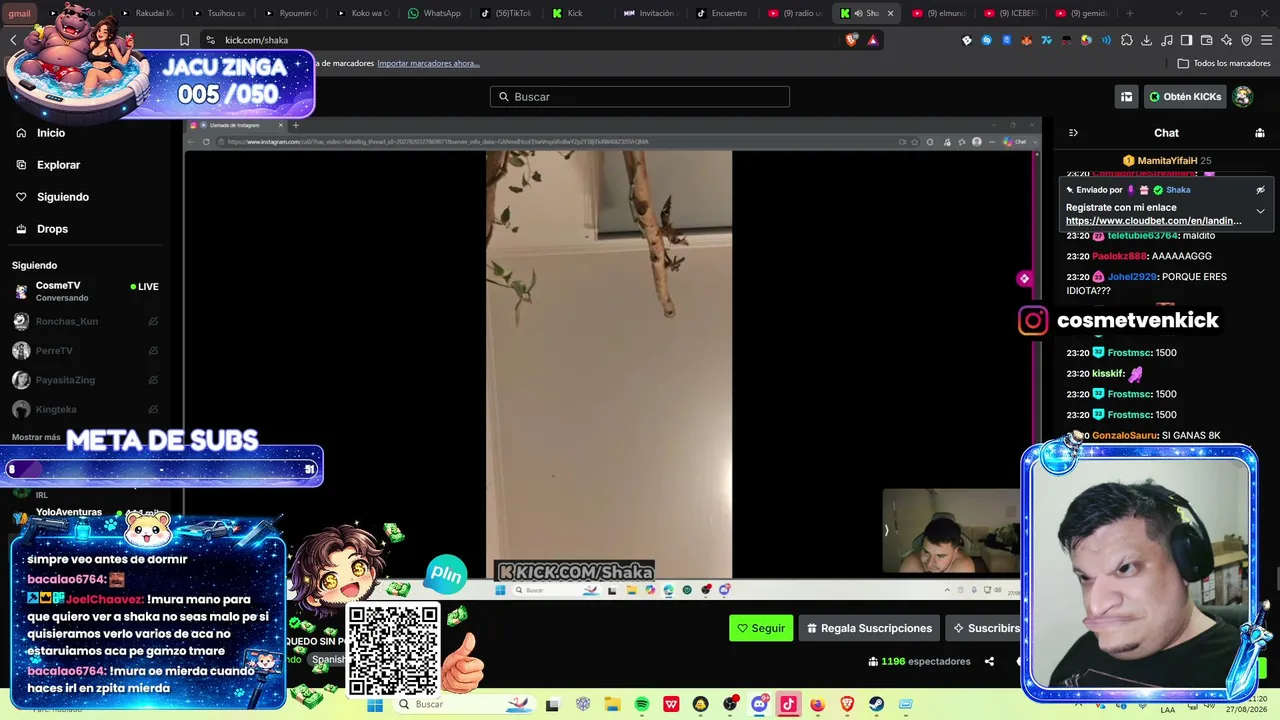Open Brave browser from the taskbar
This screenshot has height=720, width=1280.
point(847,704)
